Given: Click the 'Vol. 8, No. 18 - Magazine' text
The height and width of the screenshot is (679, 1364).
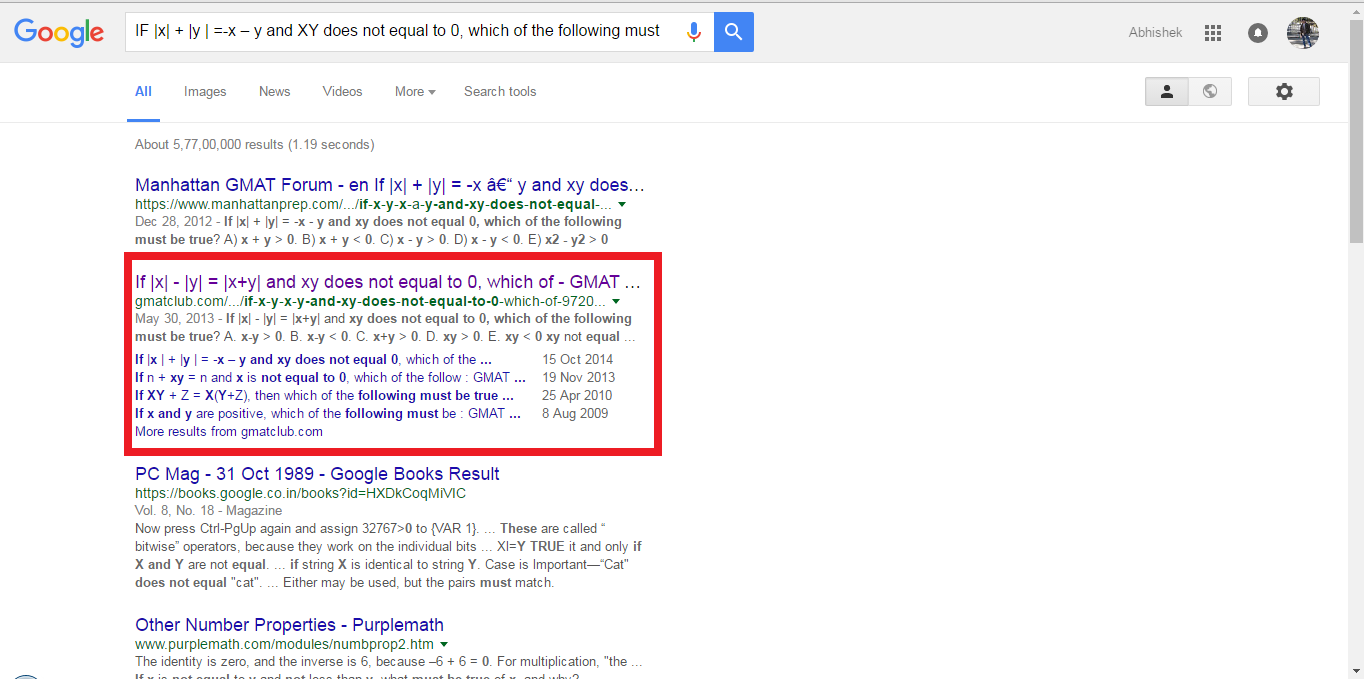Looking at the screenshot, I should pos(208,511).
